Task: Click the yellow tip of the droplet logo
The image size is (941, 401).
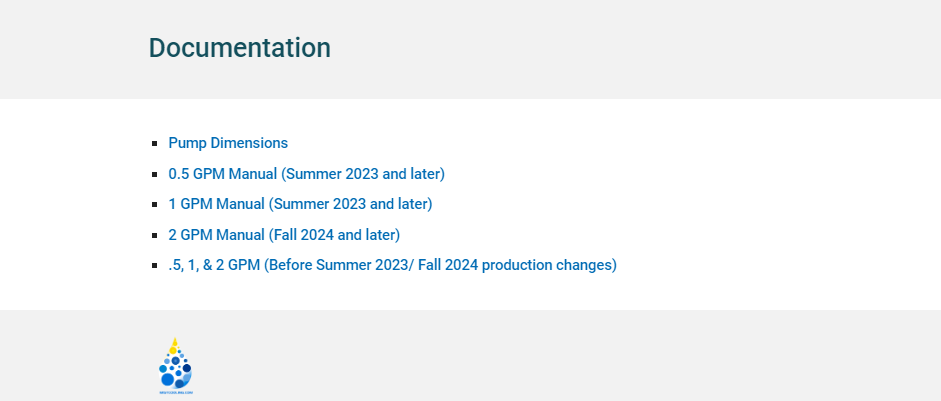Action: [174, 343]
